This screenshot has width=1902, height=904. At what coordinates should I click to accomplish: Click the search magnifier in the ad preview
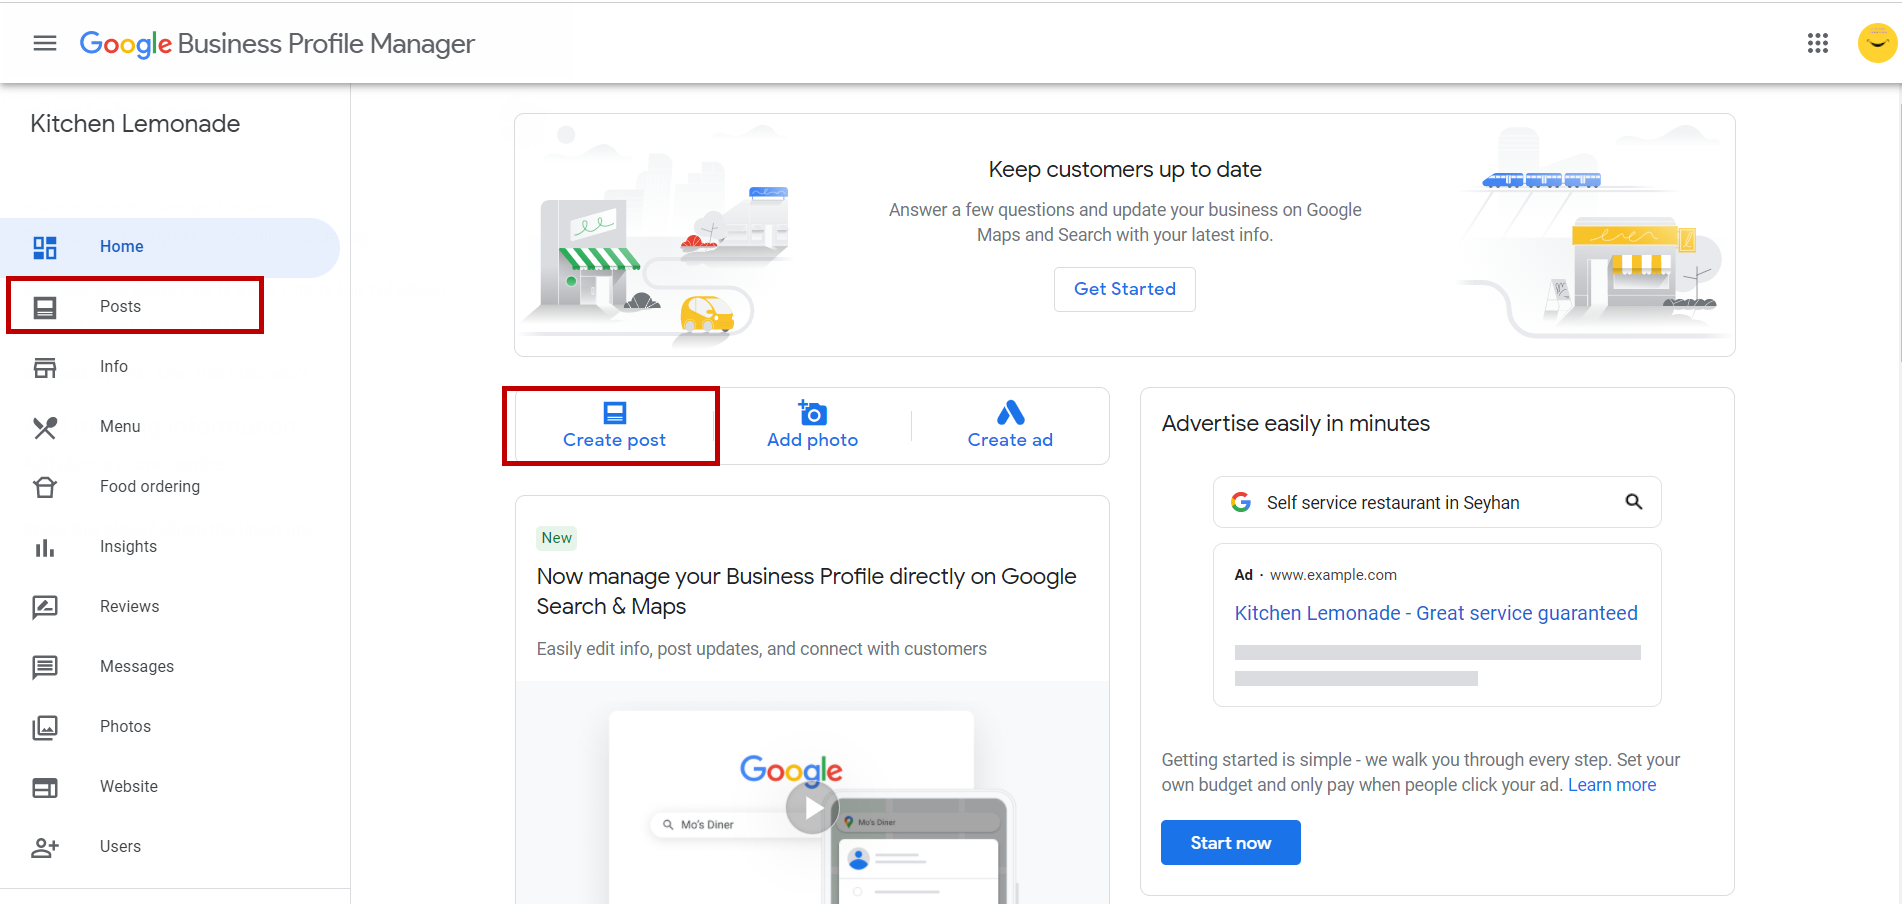point(1634,501)
